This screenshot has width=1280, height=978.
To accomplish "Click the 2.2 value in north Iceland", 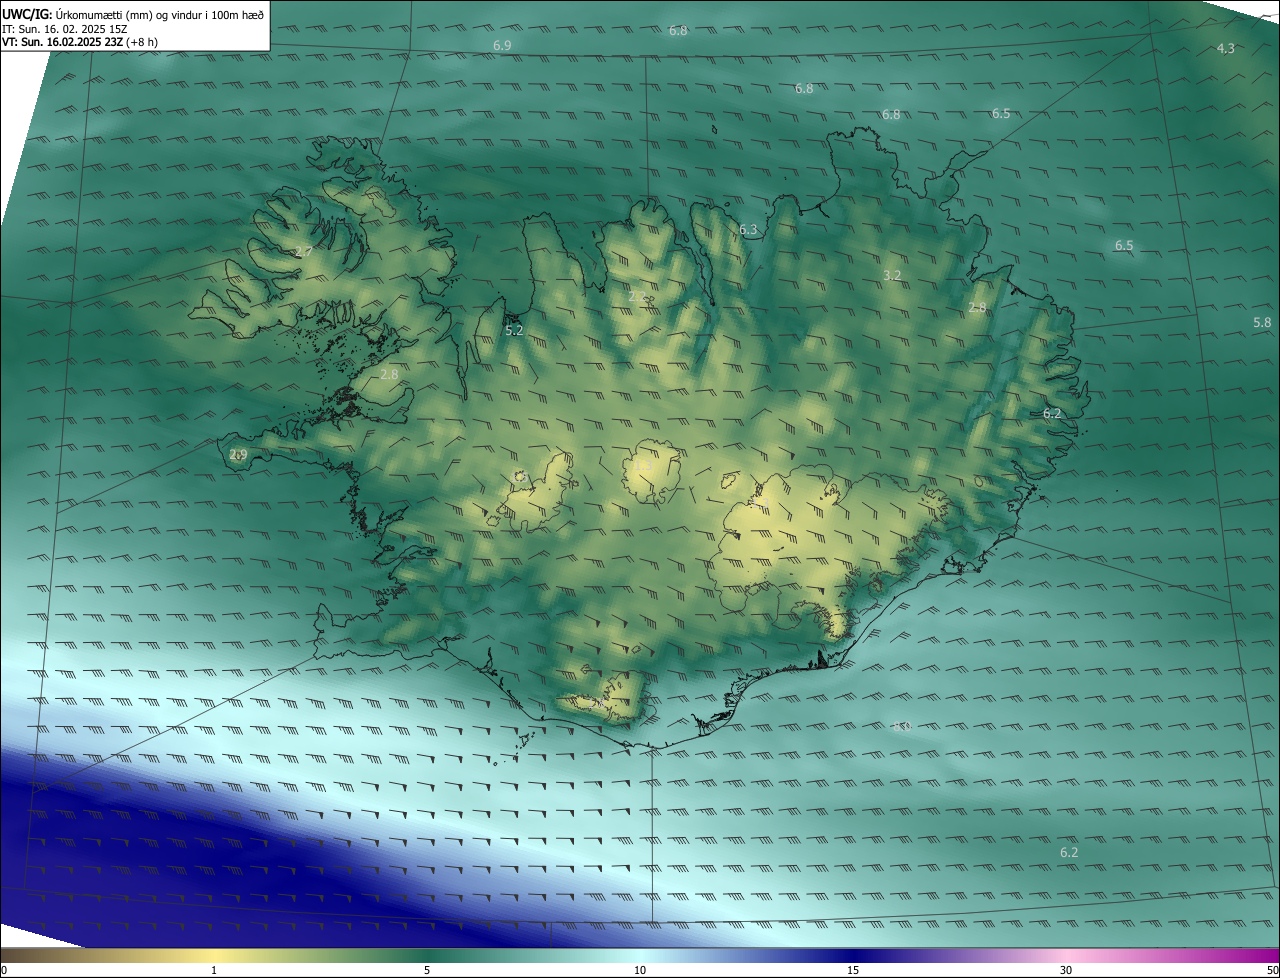I will click(x=637, y=296).
